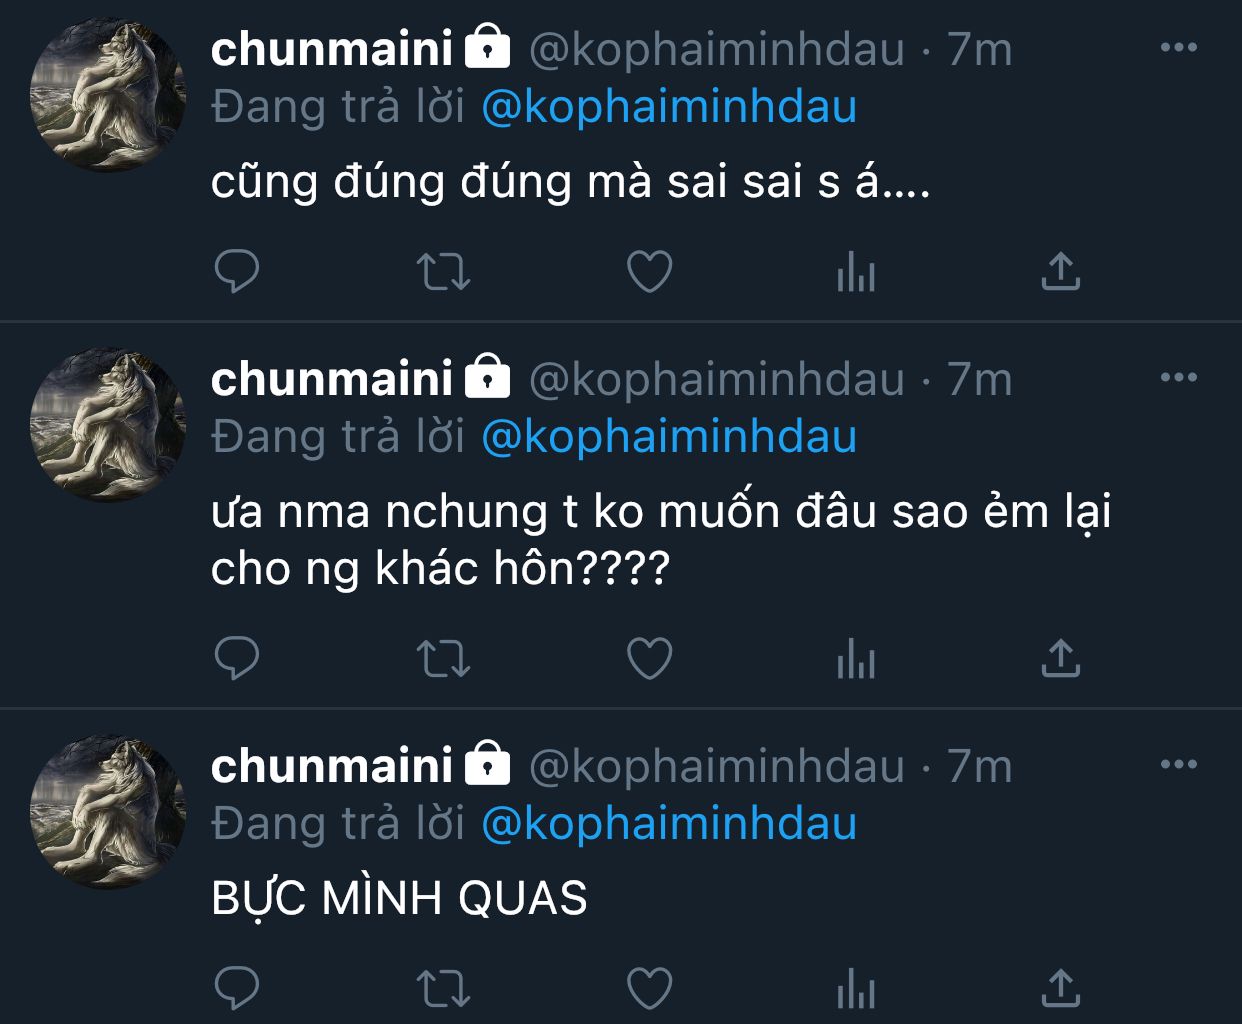
Task: Reply to the "ưa nma nchung" tweet
Action: (x=237, y=658)
